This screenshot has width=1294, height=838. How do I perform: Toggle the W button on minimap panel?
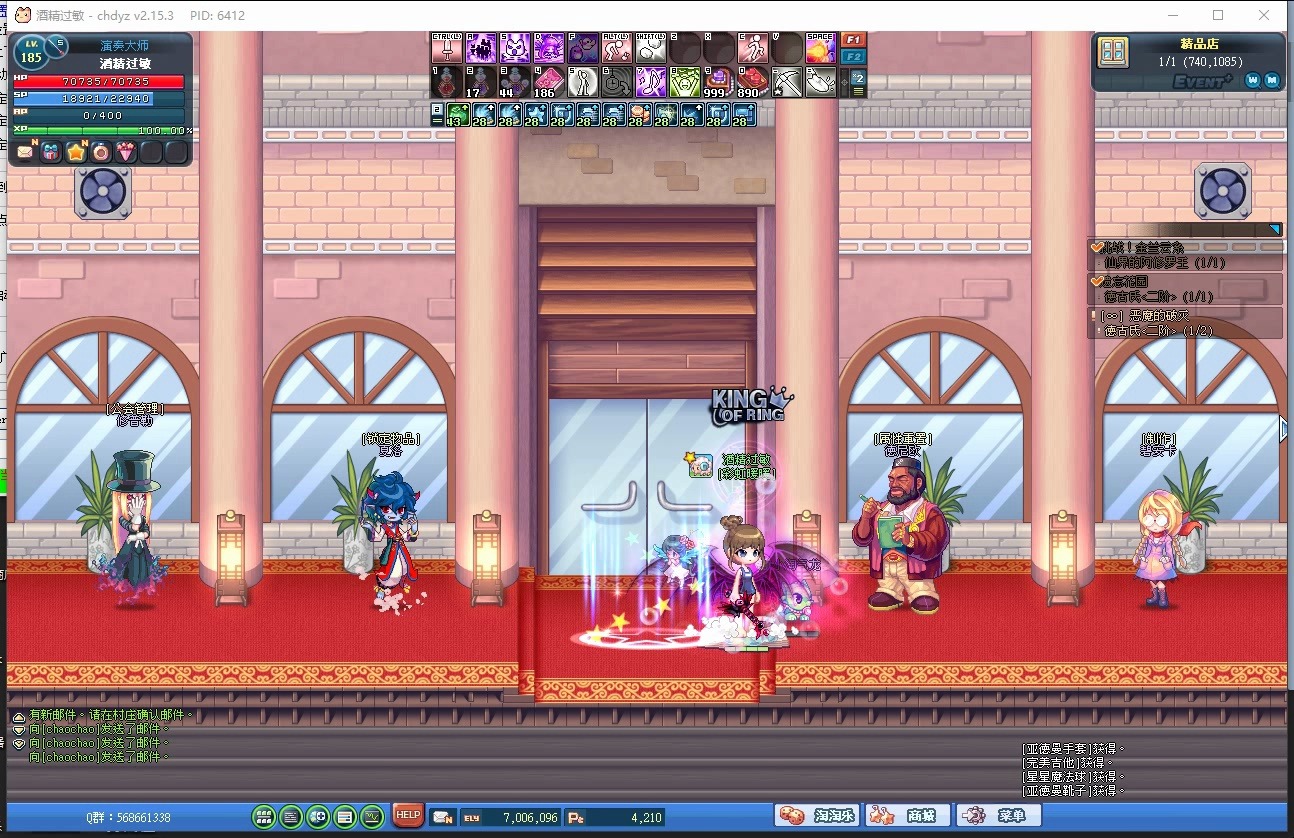click(x=1252, y=80)
